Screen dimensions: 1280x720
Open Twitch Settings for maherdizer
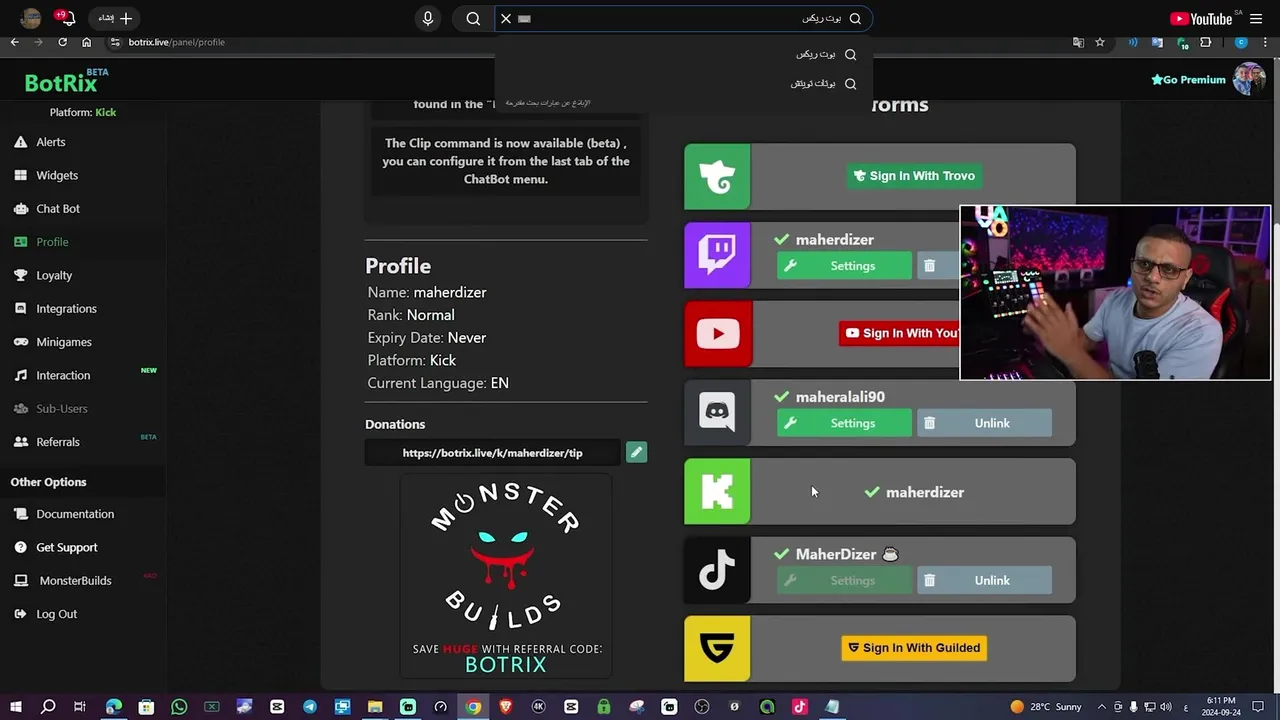(844, 266)
